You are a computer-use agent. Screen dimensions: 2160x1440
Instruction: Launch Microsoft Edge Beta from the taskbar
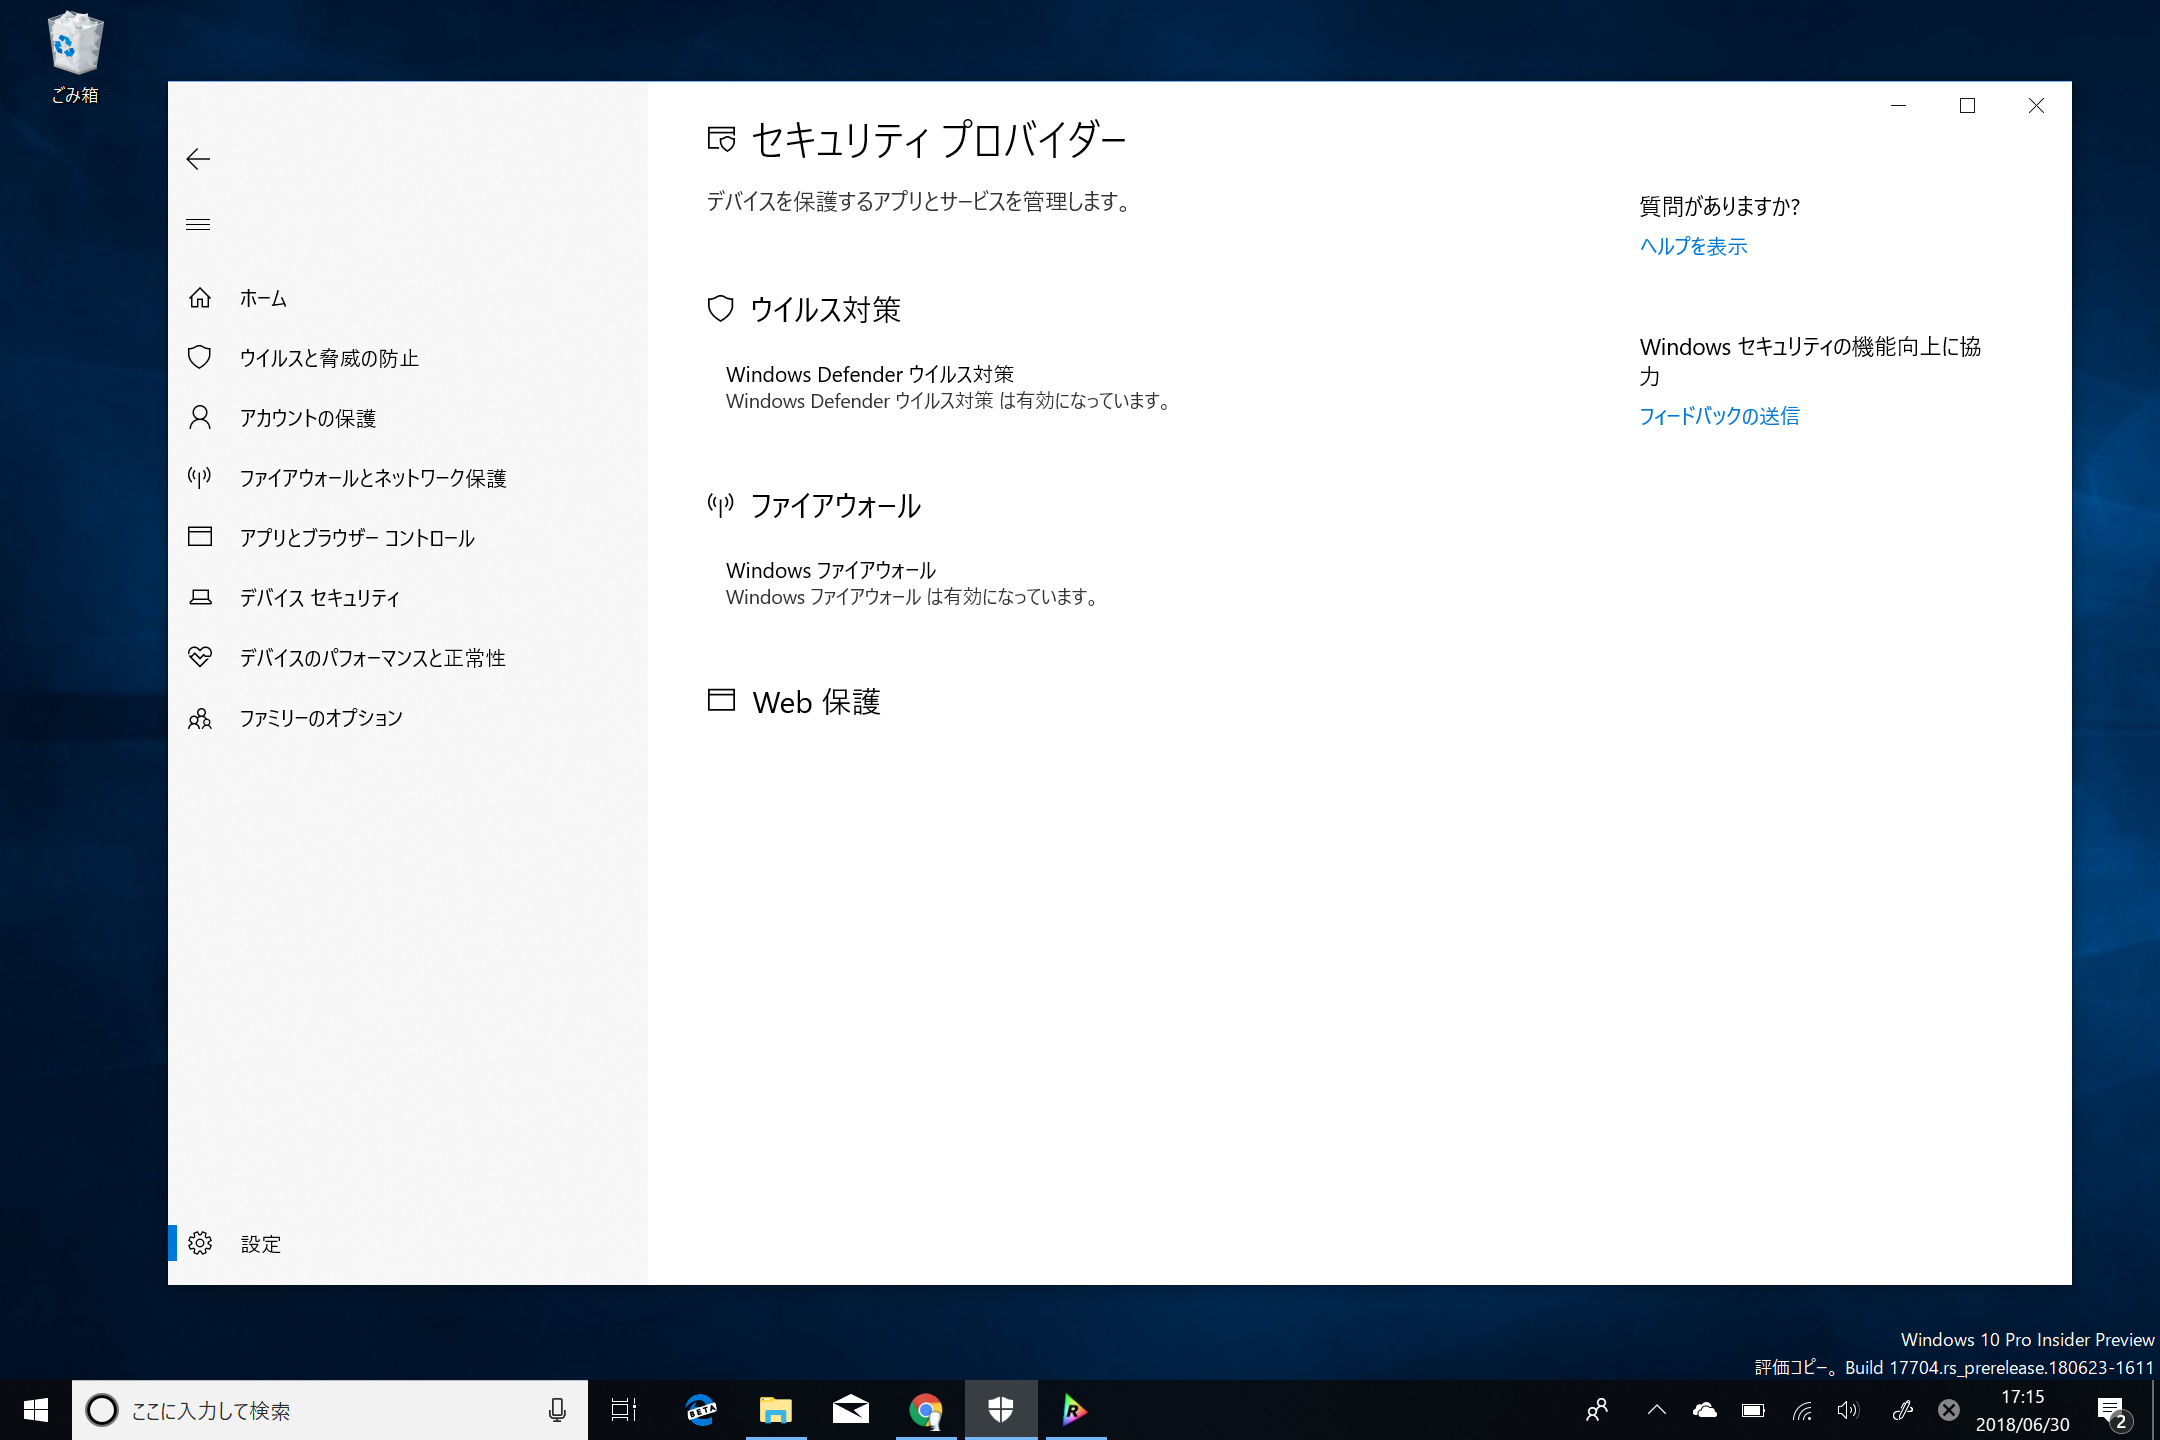700,1410
